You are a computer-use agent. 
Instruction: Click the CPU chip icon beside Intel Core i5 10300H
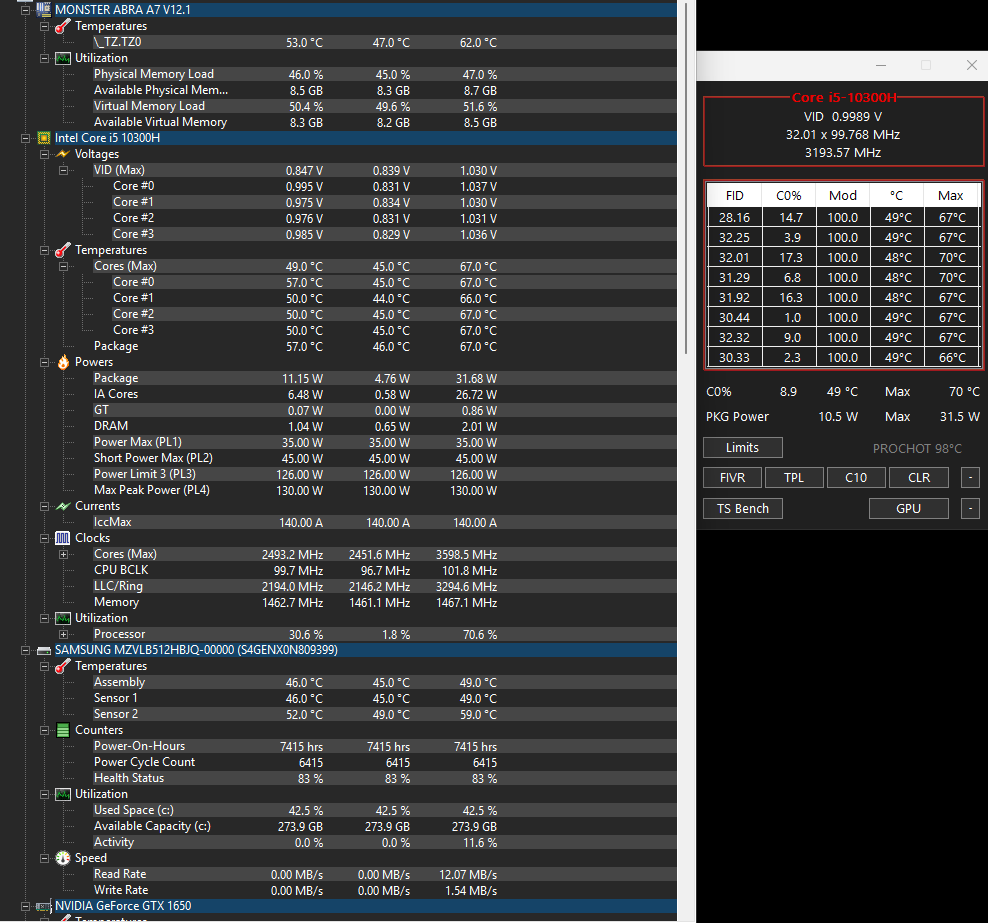point(43,138)
